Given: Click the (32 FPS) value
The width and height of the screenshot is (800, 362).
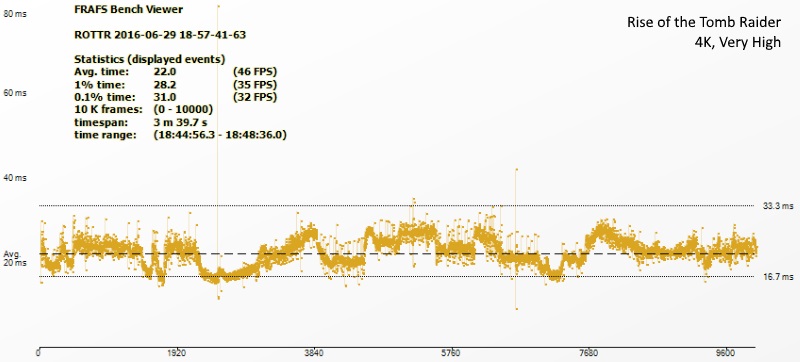Looking at the screenshot, I should click(x=255, y=97).
